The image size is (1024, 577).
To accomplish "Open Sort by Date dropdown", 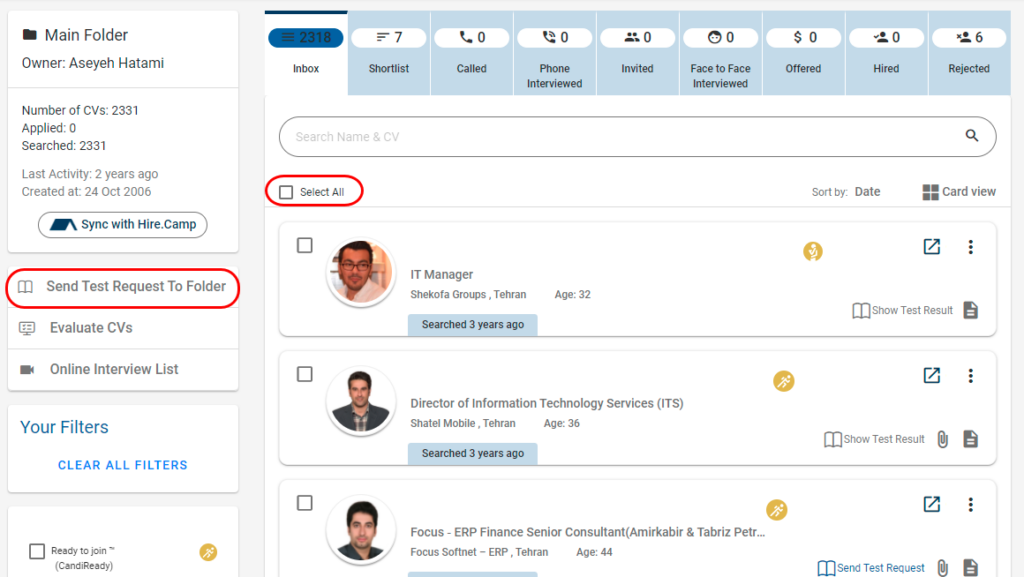I will (866, 192).
